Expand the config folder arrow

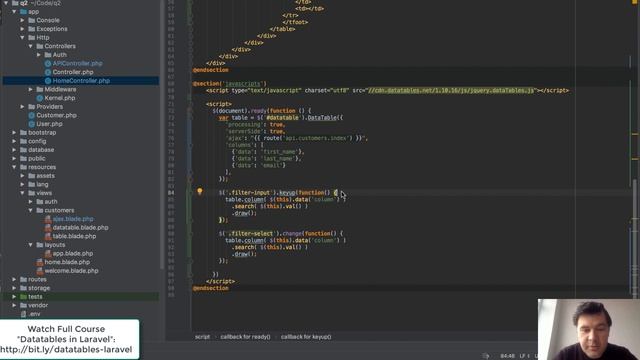(14, 141)
